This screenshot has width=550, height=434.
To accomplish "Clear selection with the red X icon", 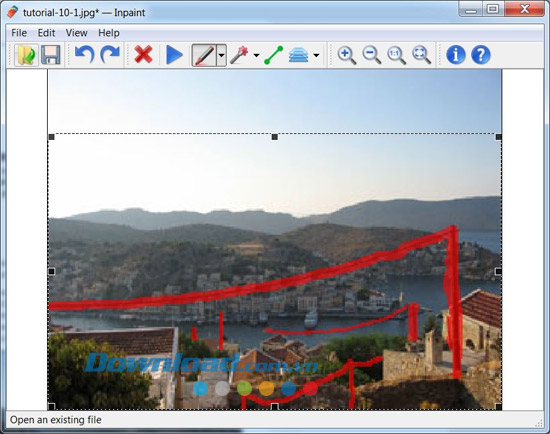I will 143,55.
